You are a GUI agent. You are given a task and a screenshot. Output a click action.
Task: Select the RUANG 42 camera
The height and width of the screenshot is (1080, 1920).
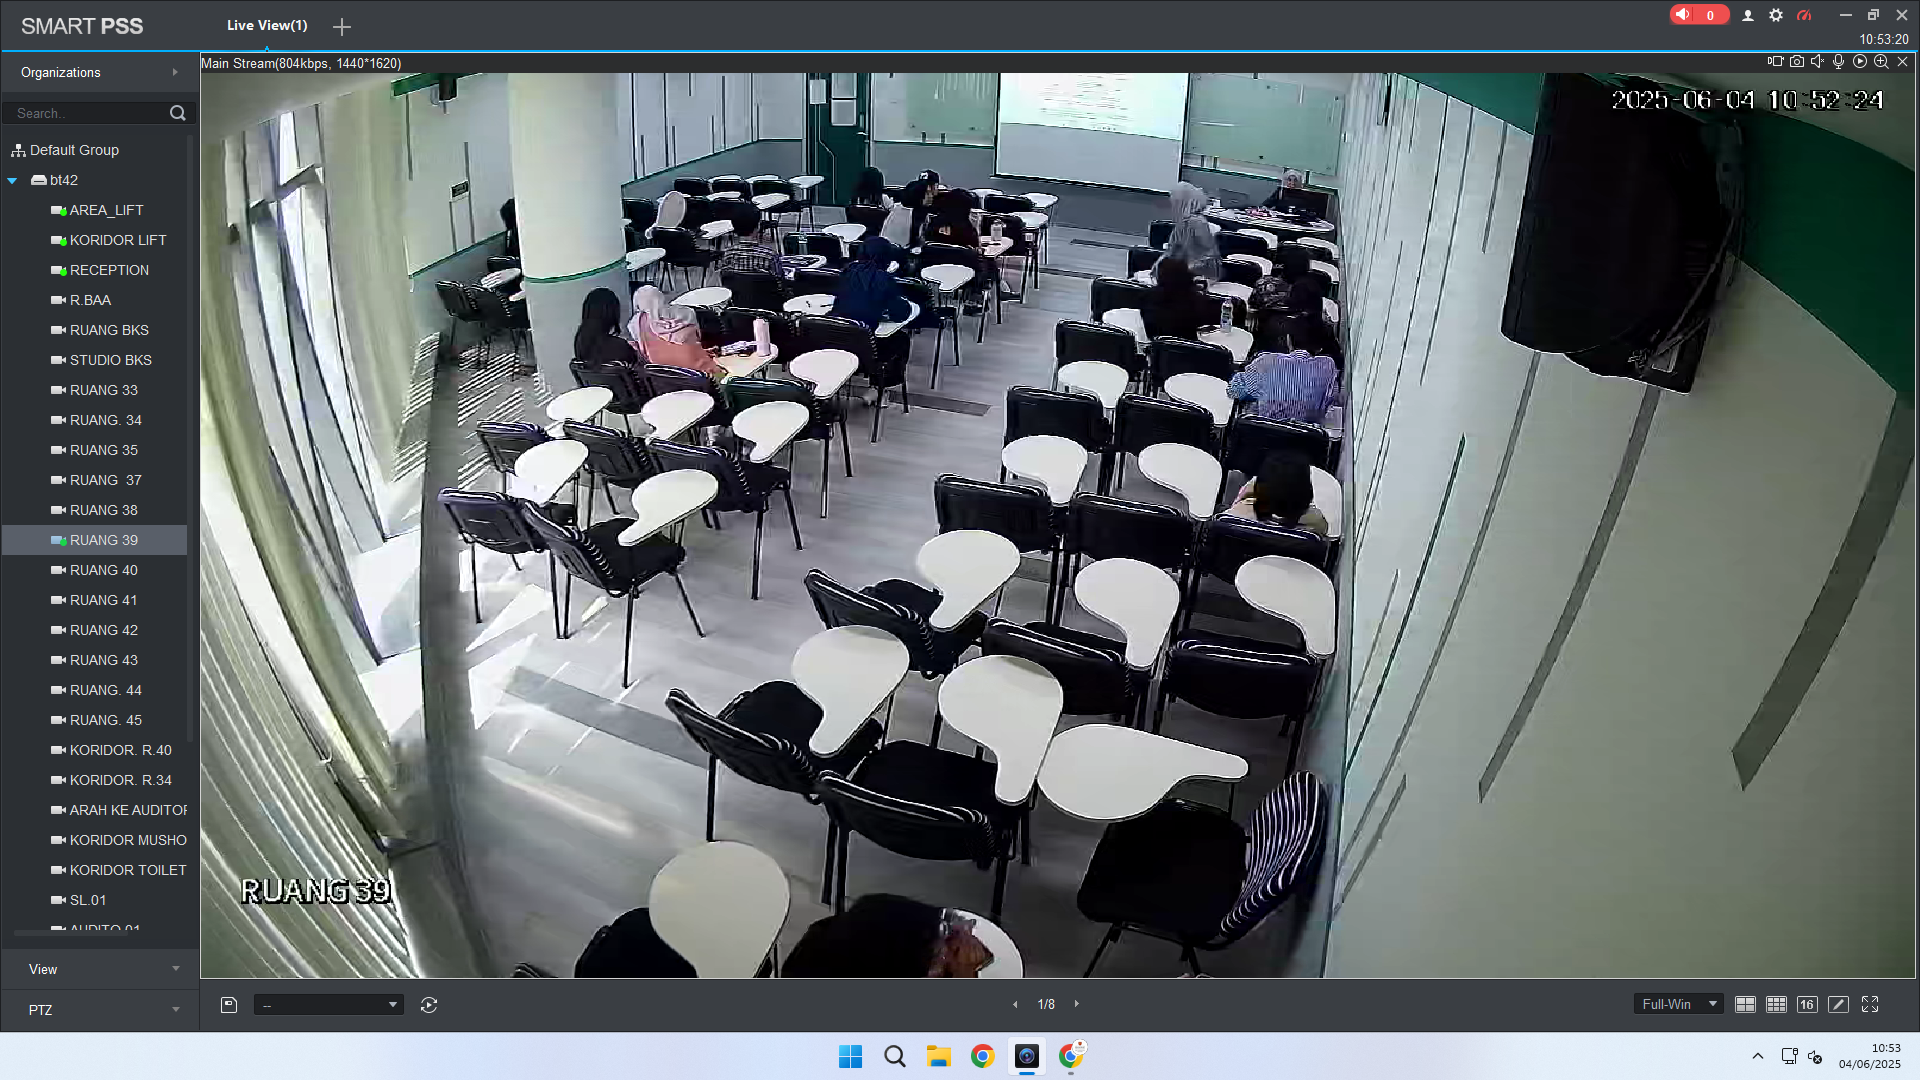[104, 630]
